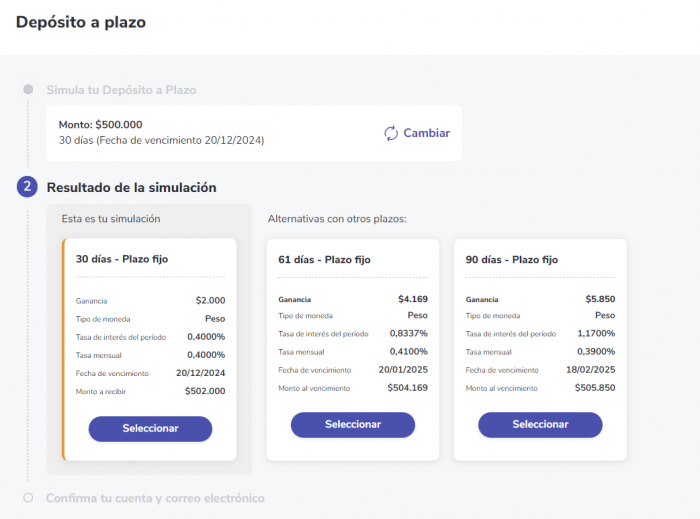This screenshot has width=700, height=519.
Task: Click the $4.169 Ganancia value
Action: pyautogui.click(x=413, y=299)
